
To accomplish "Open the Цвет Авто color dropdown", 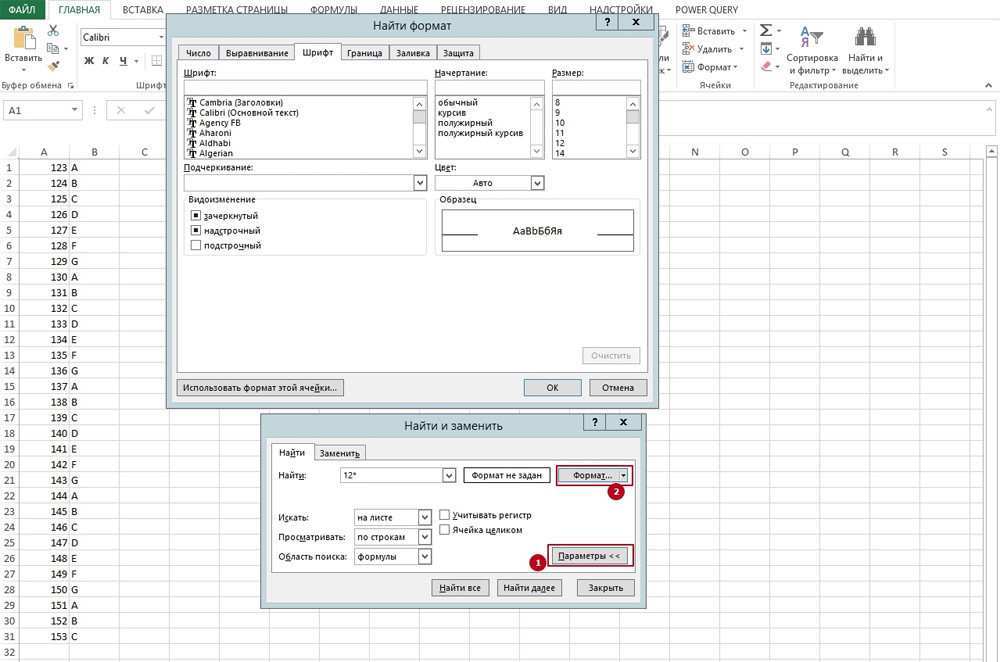I will (537, 183).
